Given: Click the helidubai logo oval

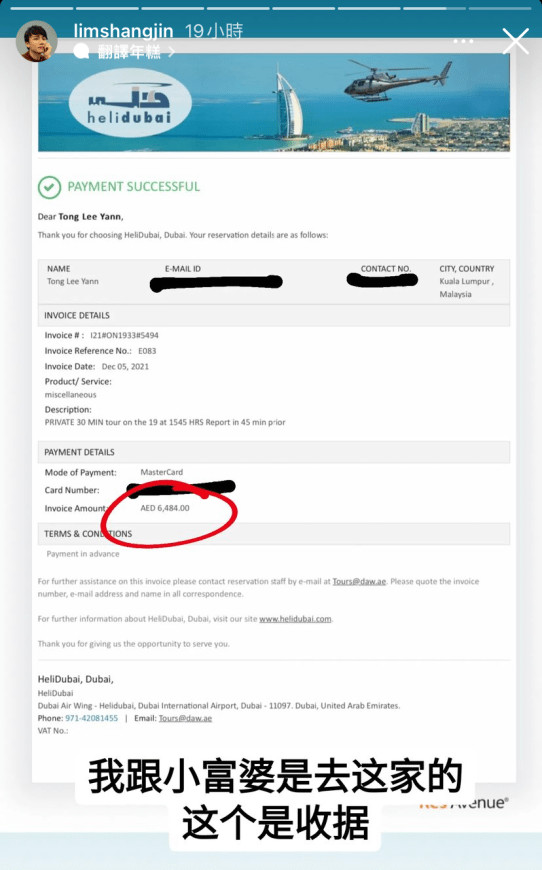Looking at the screenshot, I should coord(130,103).
